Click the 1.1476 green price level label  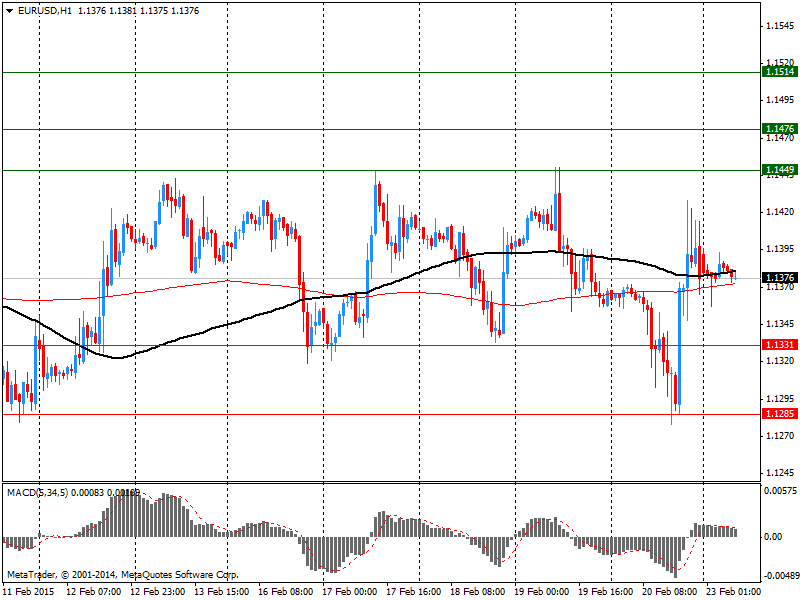[780, 129]
